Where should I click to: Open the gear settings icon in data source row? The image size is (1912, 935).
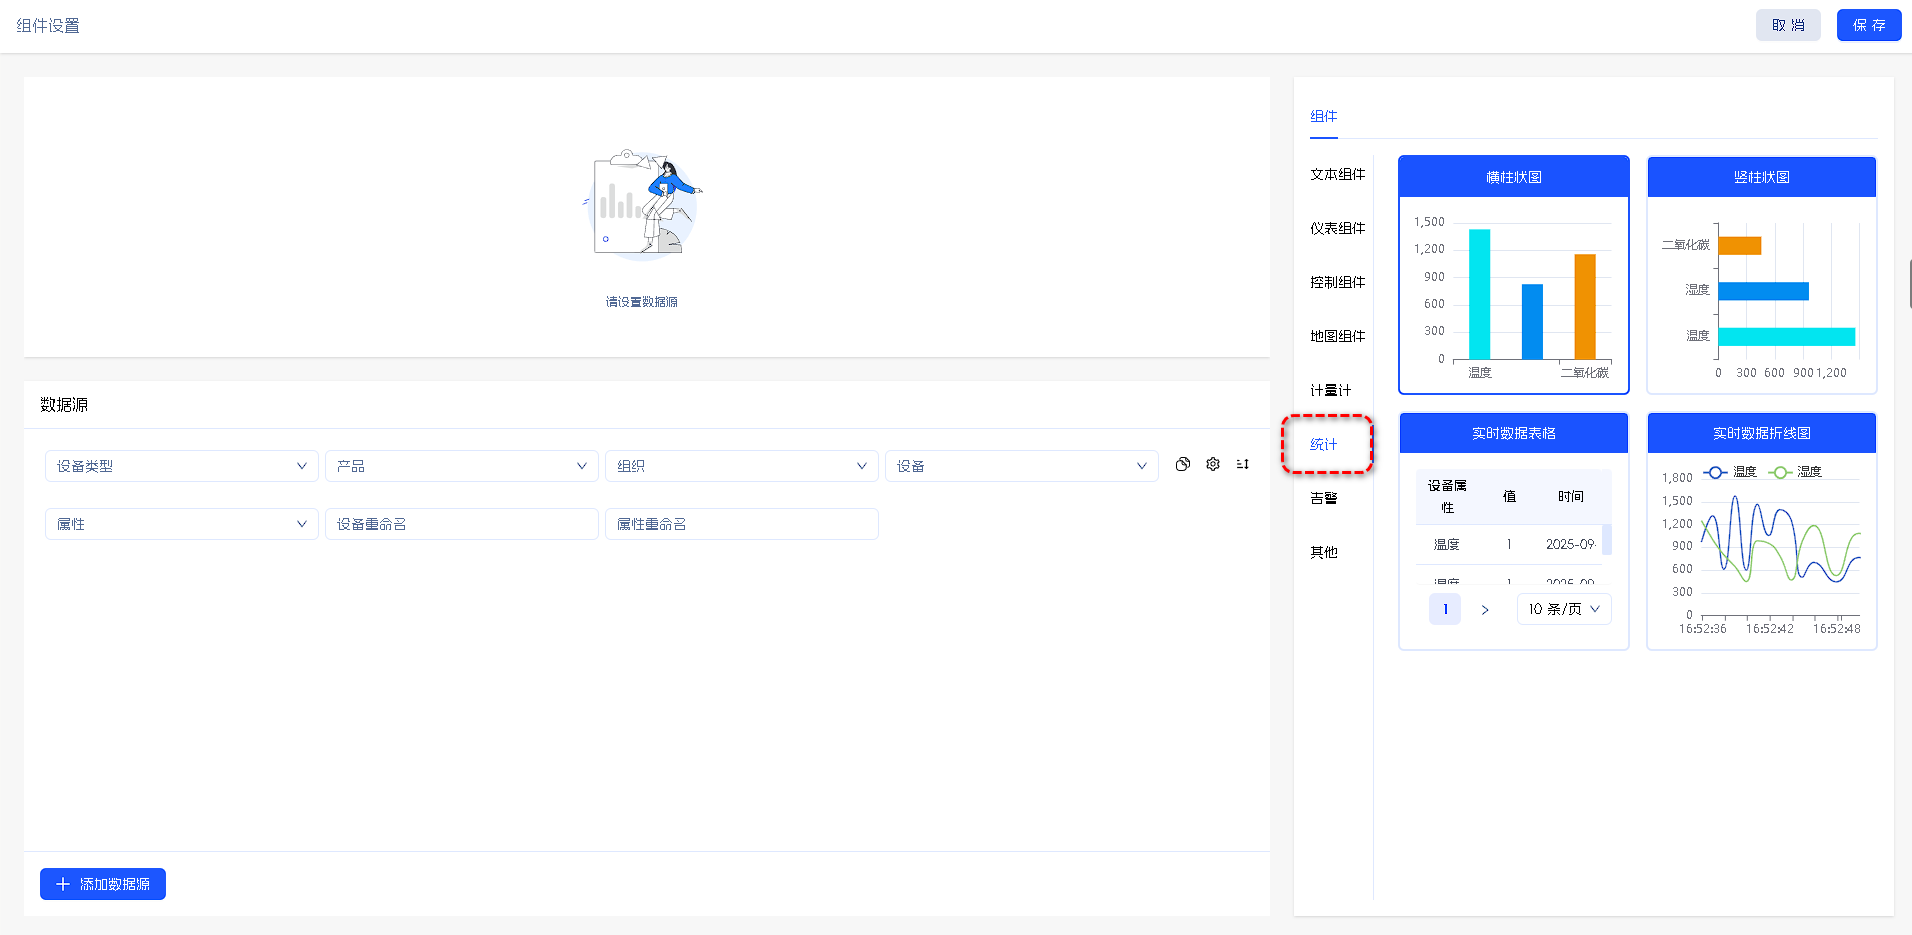1213,464
